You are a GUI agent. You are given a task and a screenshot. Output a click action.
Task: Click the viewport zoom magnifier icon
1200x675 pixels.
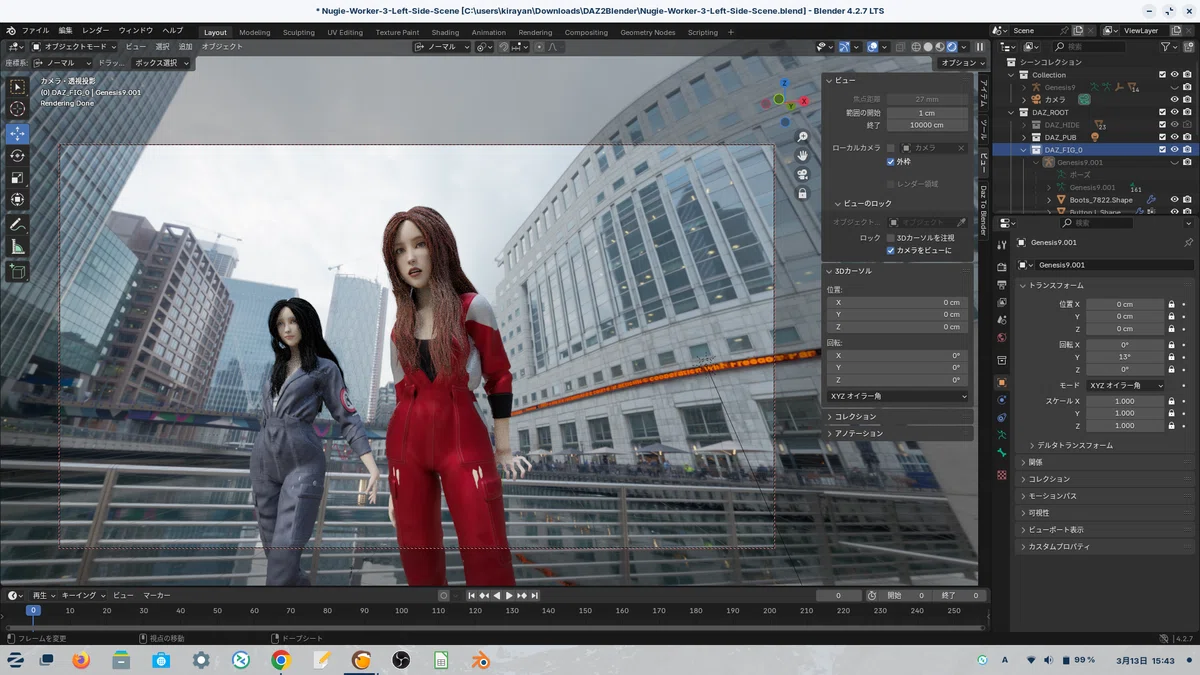[x=802, y=137]
